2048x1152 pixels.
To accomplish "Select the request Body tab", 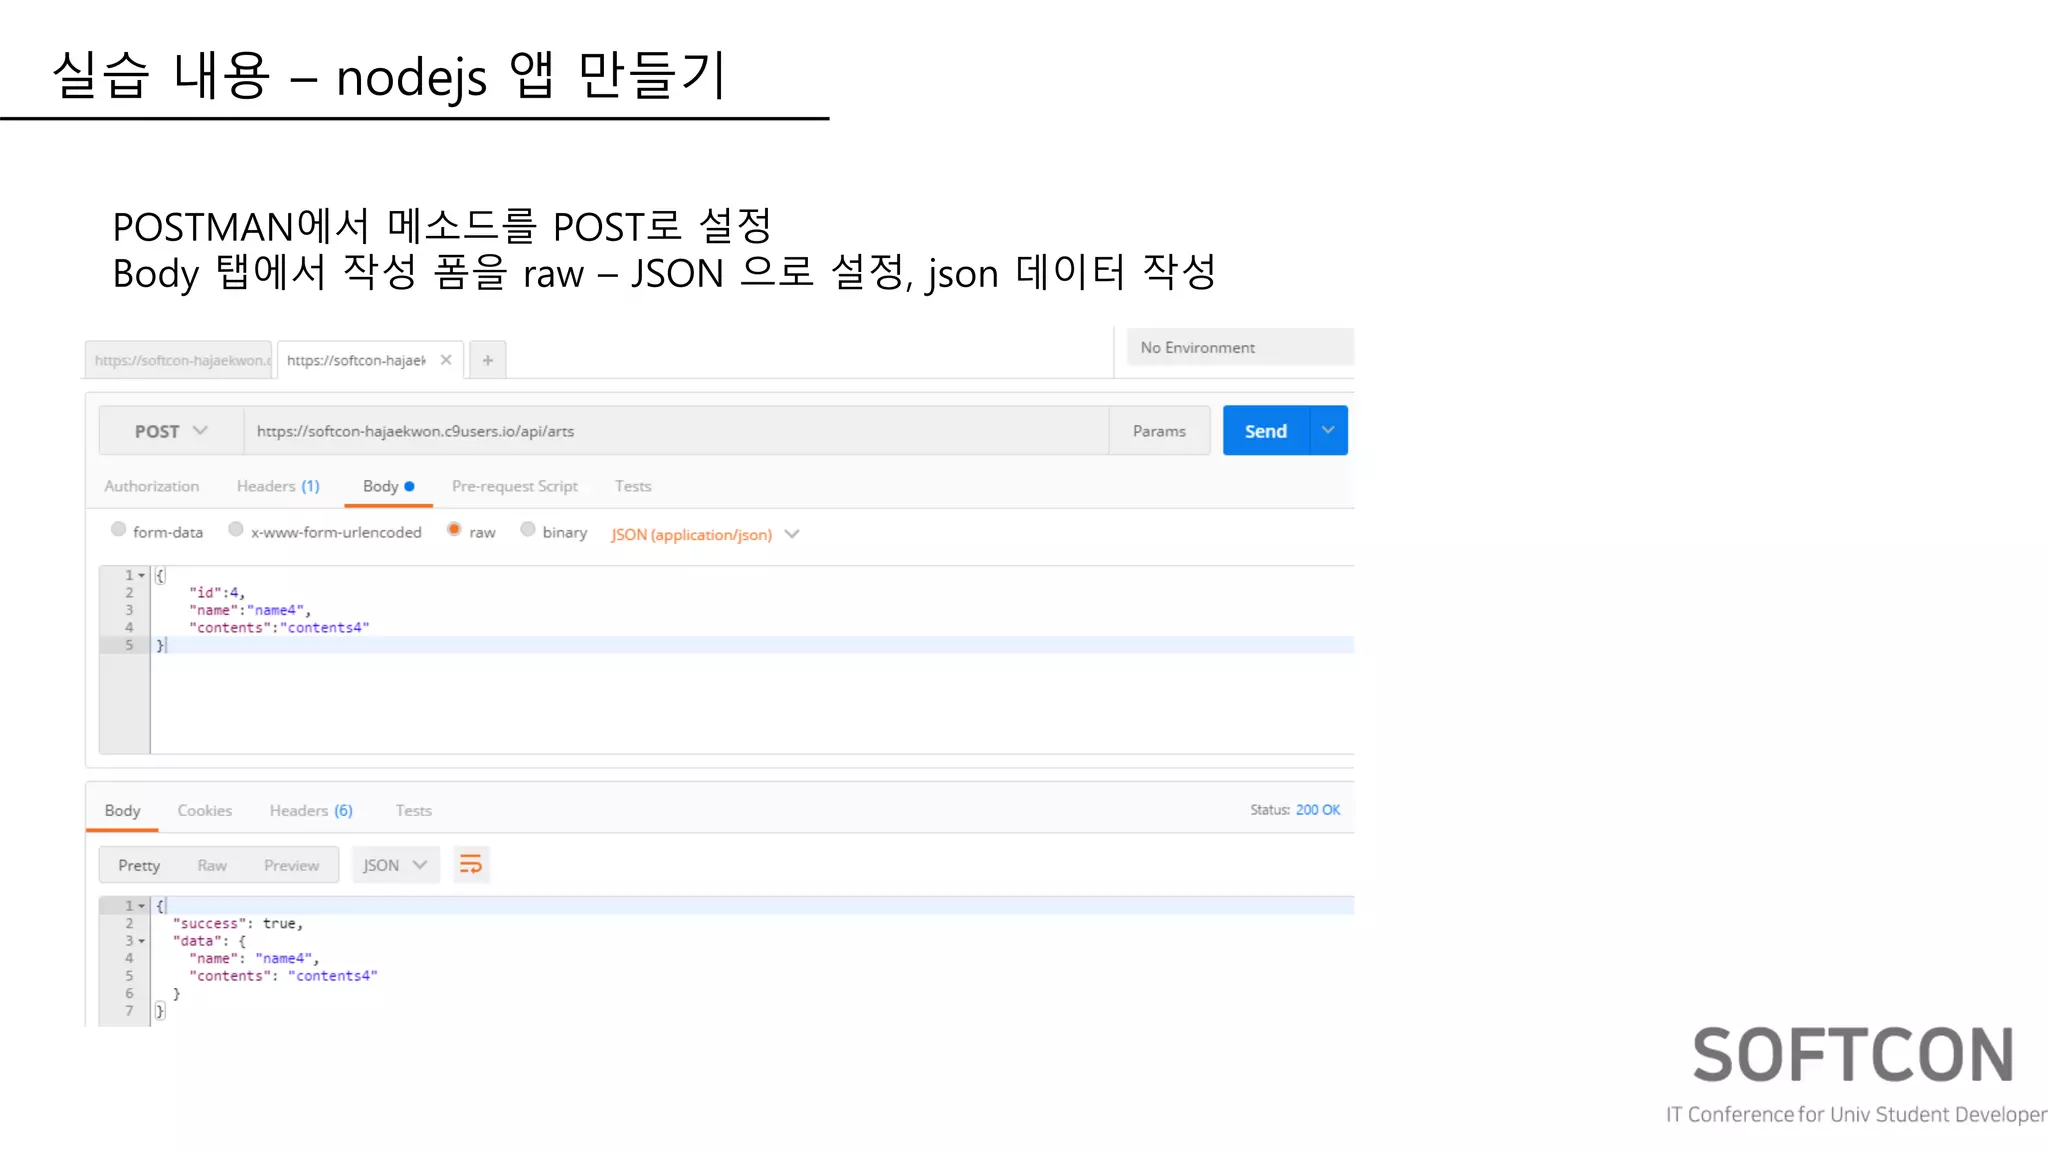I will pos(388,486).
